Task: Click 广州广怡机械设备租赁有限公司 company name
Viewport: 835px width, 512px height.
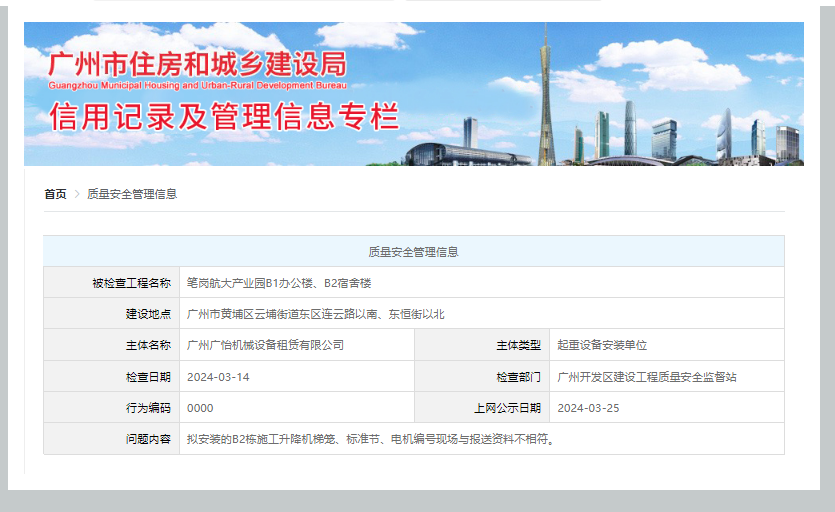Action: point(265,345)
